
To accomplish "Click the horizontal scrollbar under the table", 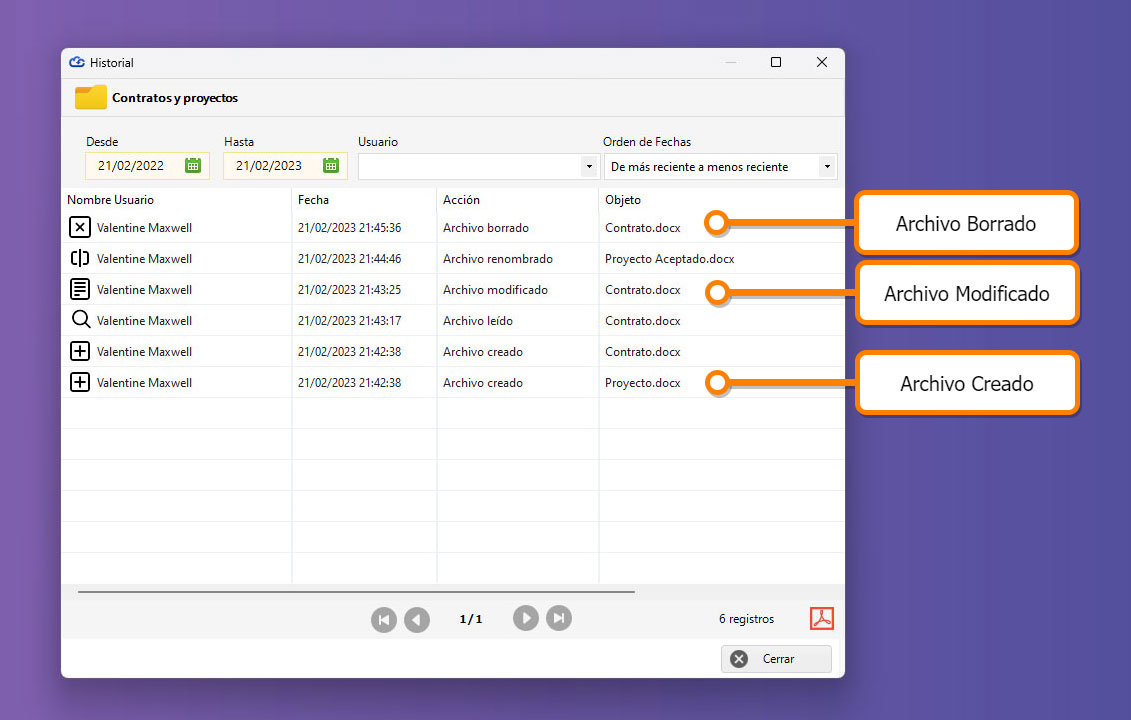I will point(356,592).
